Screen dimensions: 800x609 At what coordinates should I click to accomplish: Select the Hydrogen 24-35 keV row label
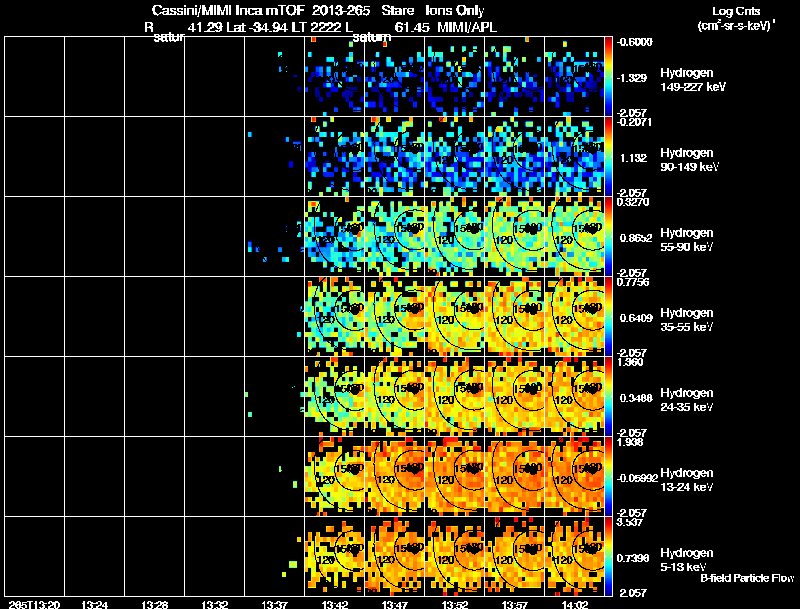point(687,400)
